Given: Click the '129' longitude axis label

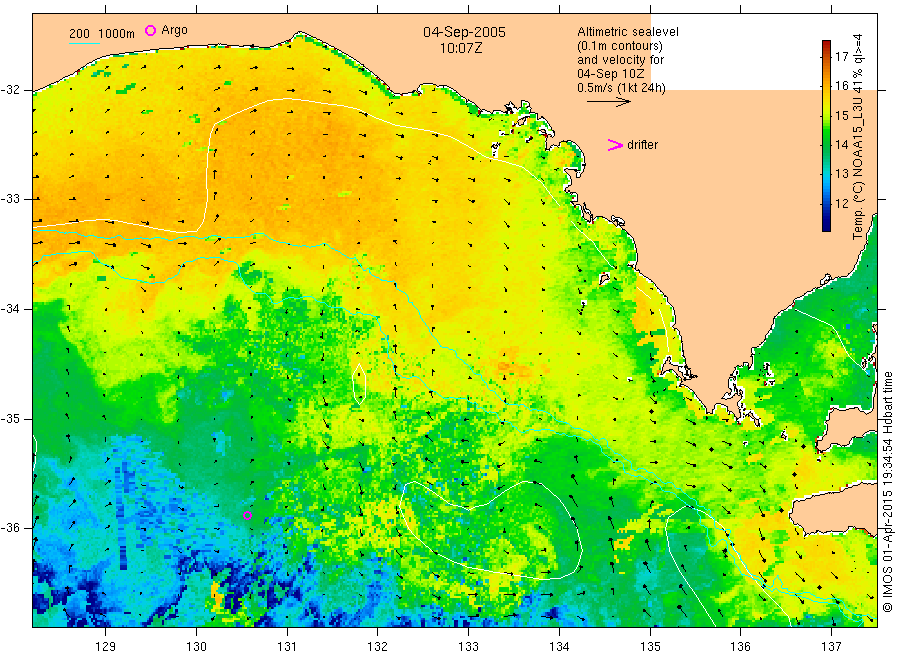Looking at the screenshot, I should tap(106, 647).
